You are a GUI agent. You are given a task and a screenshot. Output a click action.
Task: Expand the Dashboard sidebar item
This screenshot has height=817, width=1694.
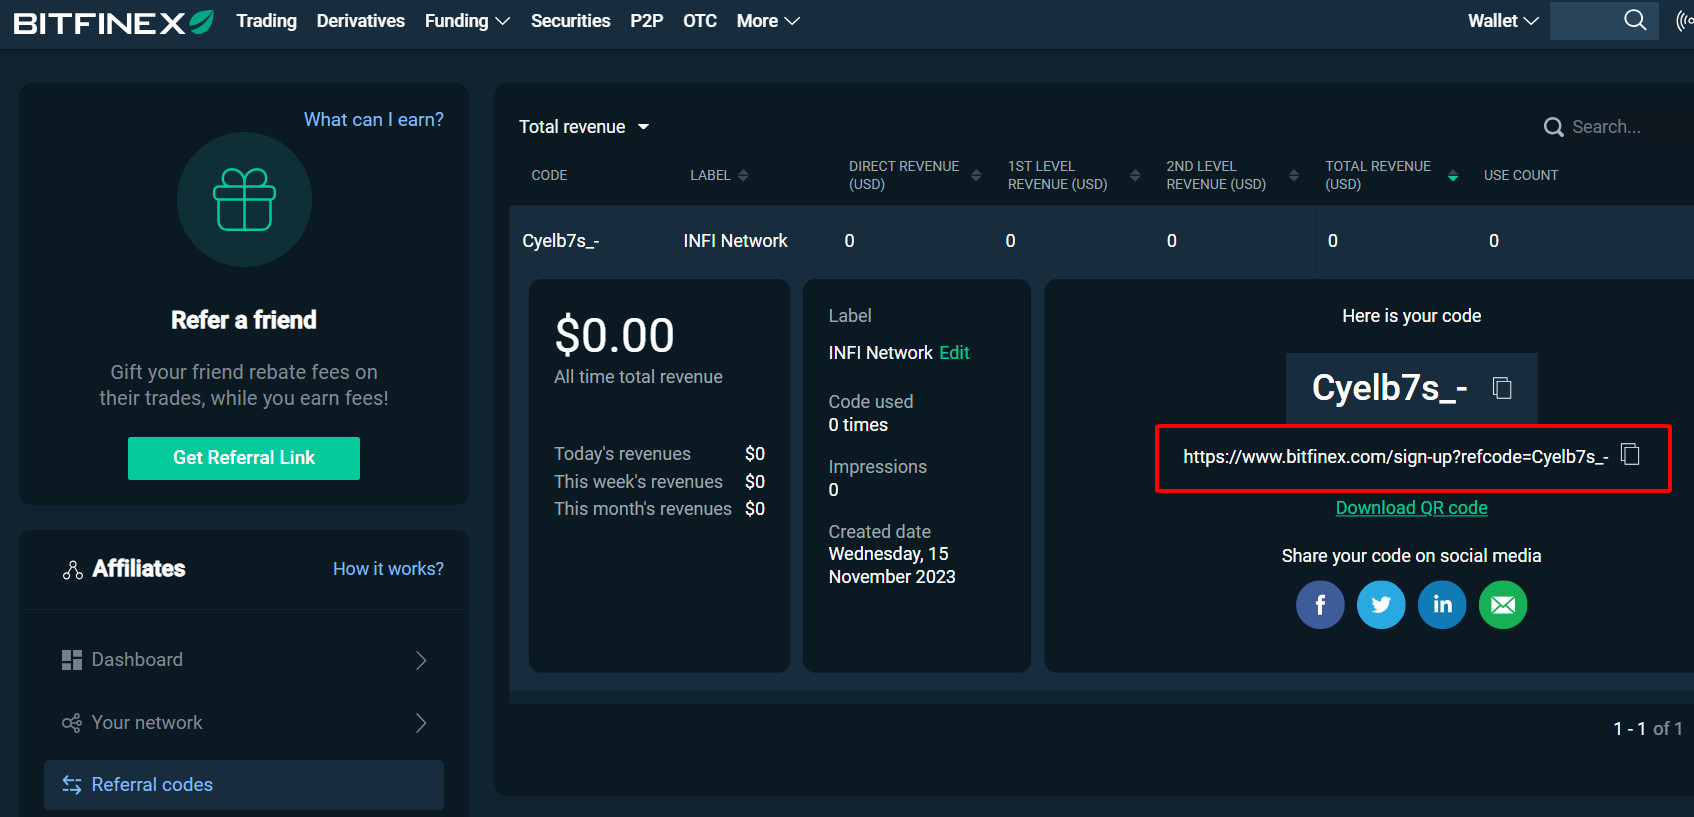coord(243,660)
